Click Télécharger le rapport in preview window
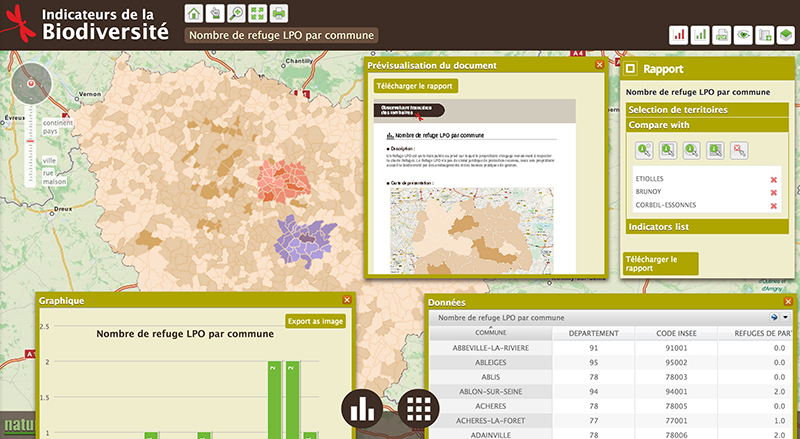 [415, 86]
